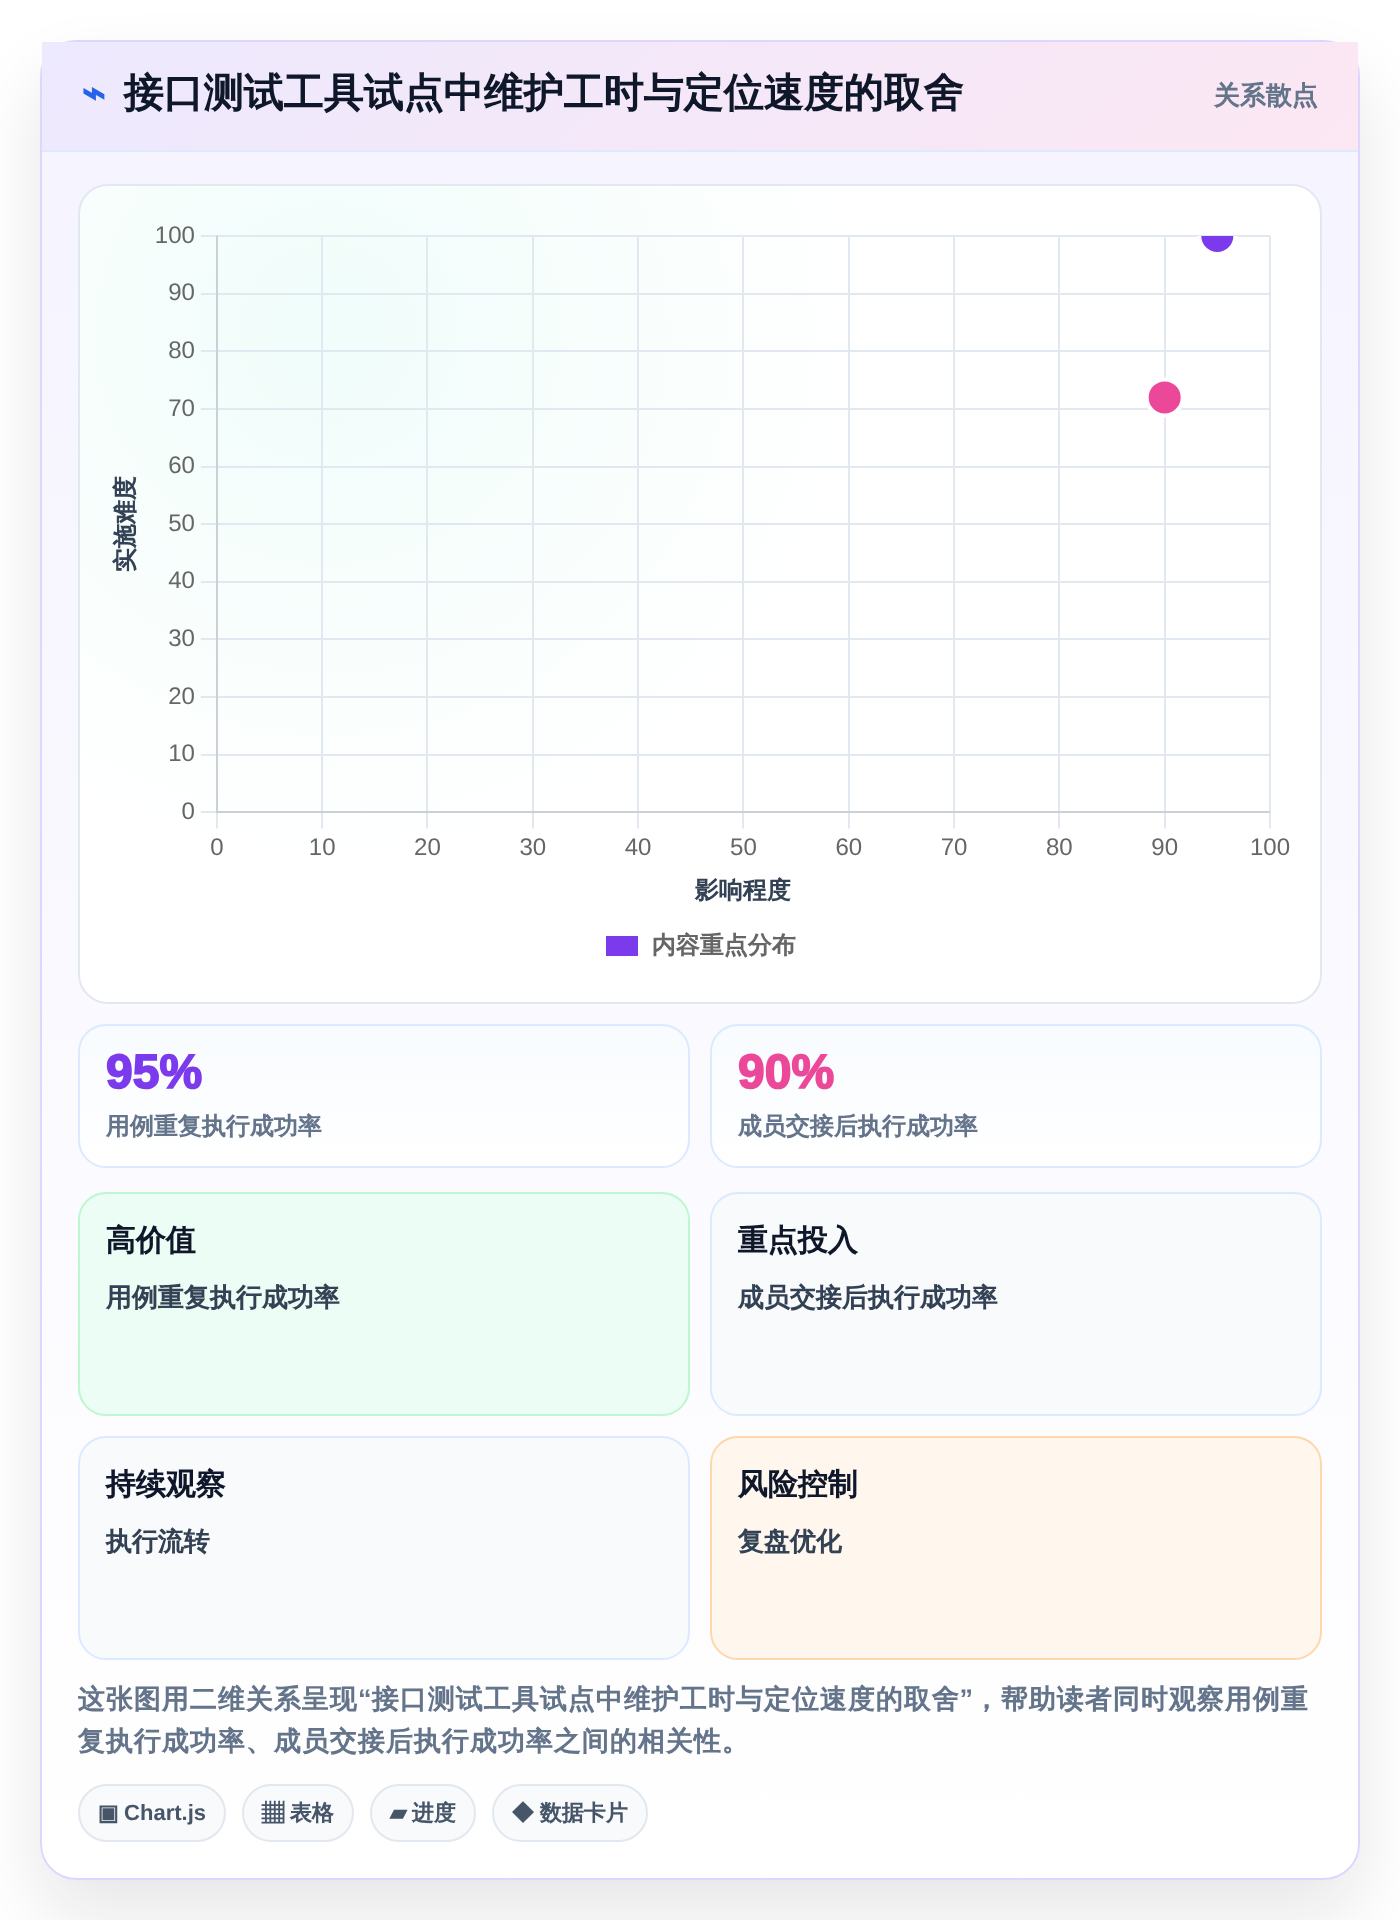
Task: Select the Chart.js tag
Action: (x=152, y=1813)
